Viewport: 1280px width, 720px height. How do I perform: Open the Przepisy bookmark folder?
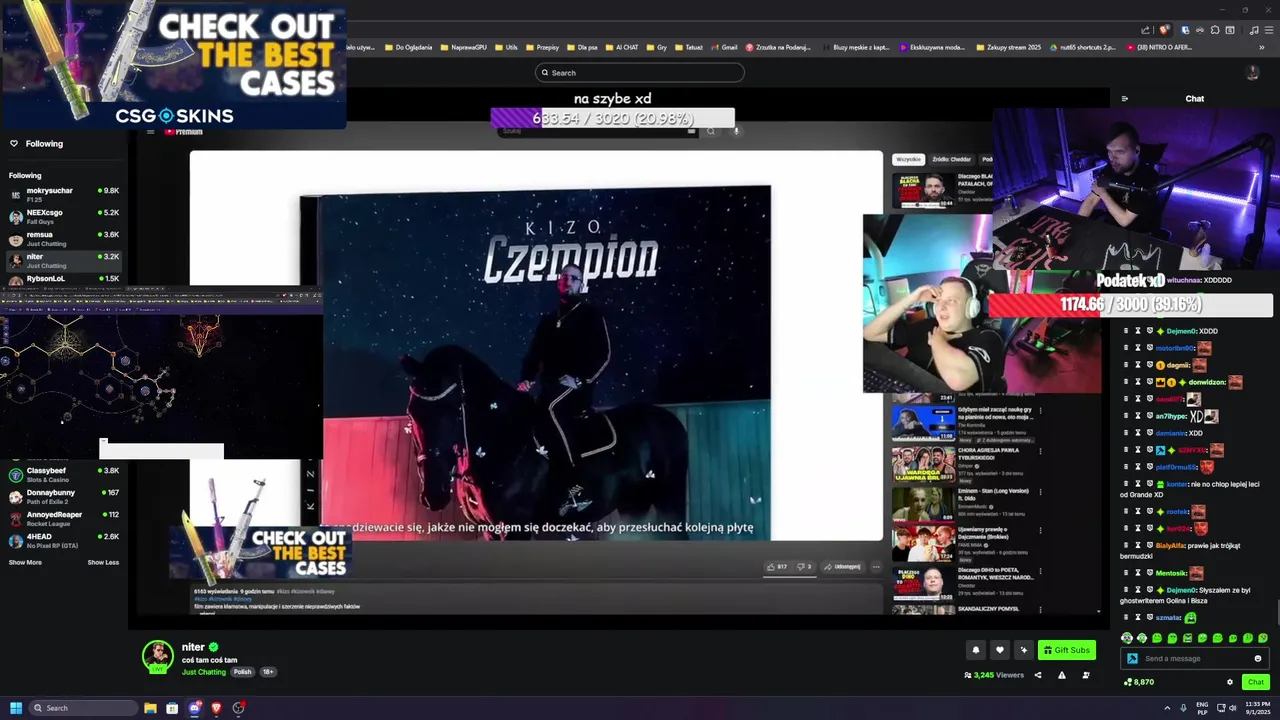(543, 47)
